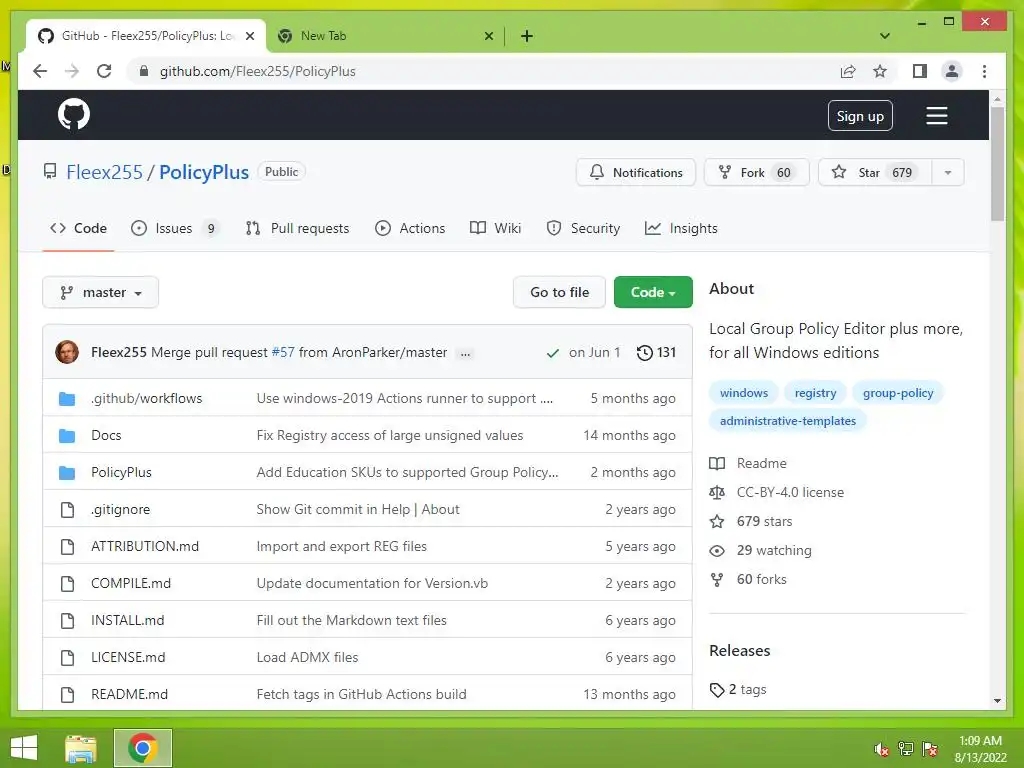
Task: Click the Releases heading link
Action: [739, 650]
